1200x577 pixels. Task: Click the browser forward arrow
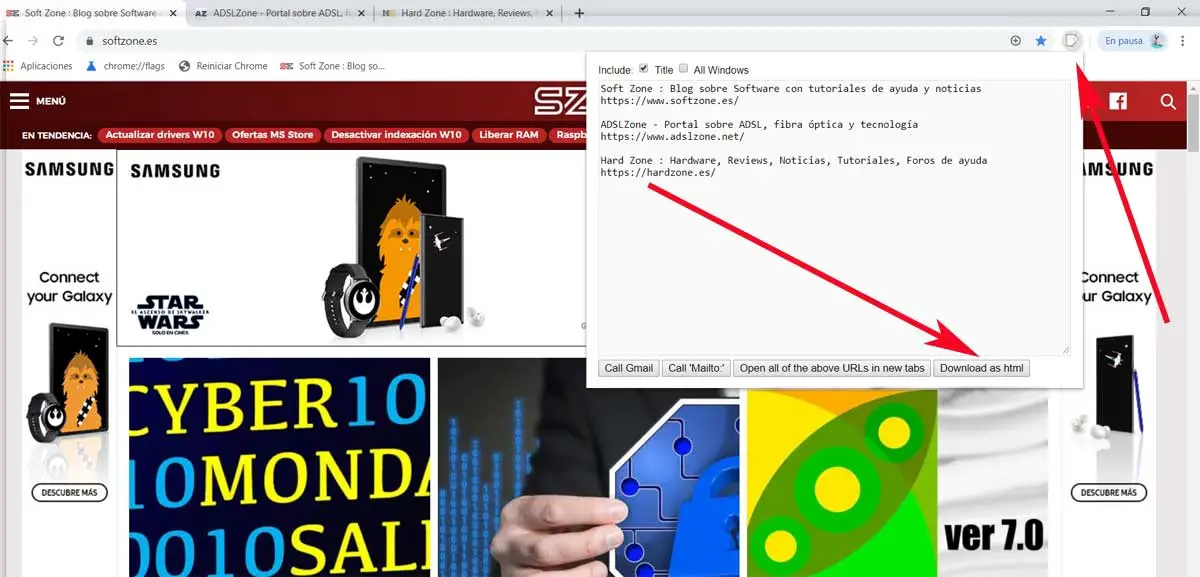point(33,41)
